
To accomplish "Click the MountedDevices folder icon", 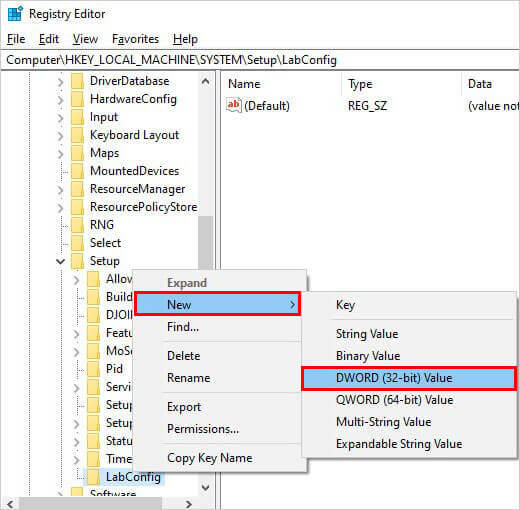I will tap(78, 171).
